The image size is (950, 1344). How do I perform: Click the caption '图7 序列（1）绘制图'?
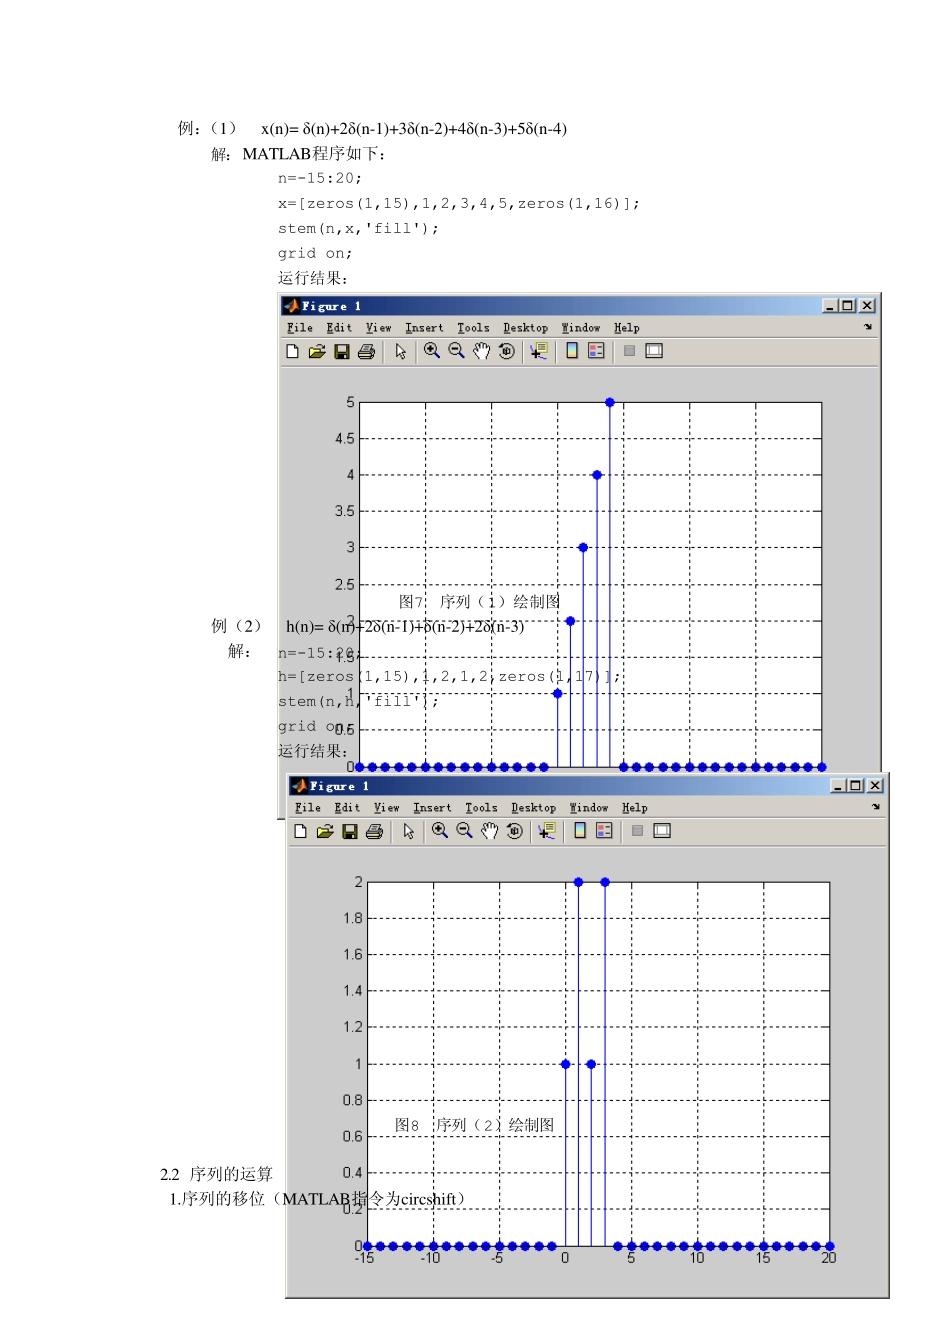(x=479, y=601)
